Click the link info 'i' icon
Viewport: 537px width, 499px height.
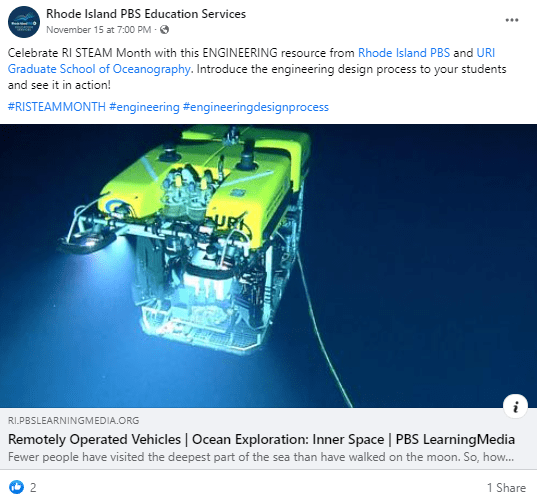click(x=515, y=407)
